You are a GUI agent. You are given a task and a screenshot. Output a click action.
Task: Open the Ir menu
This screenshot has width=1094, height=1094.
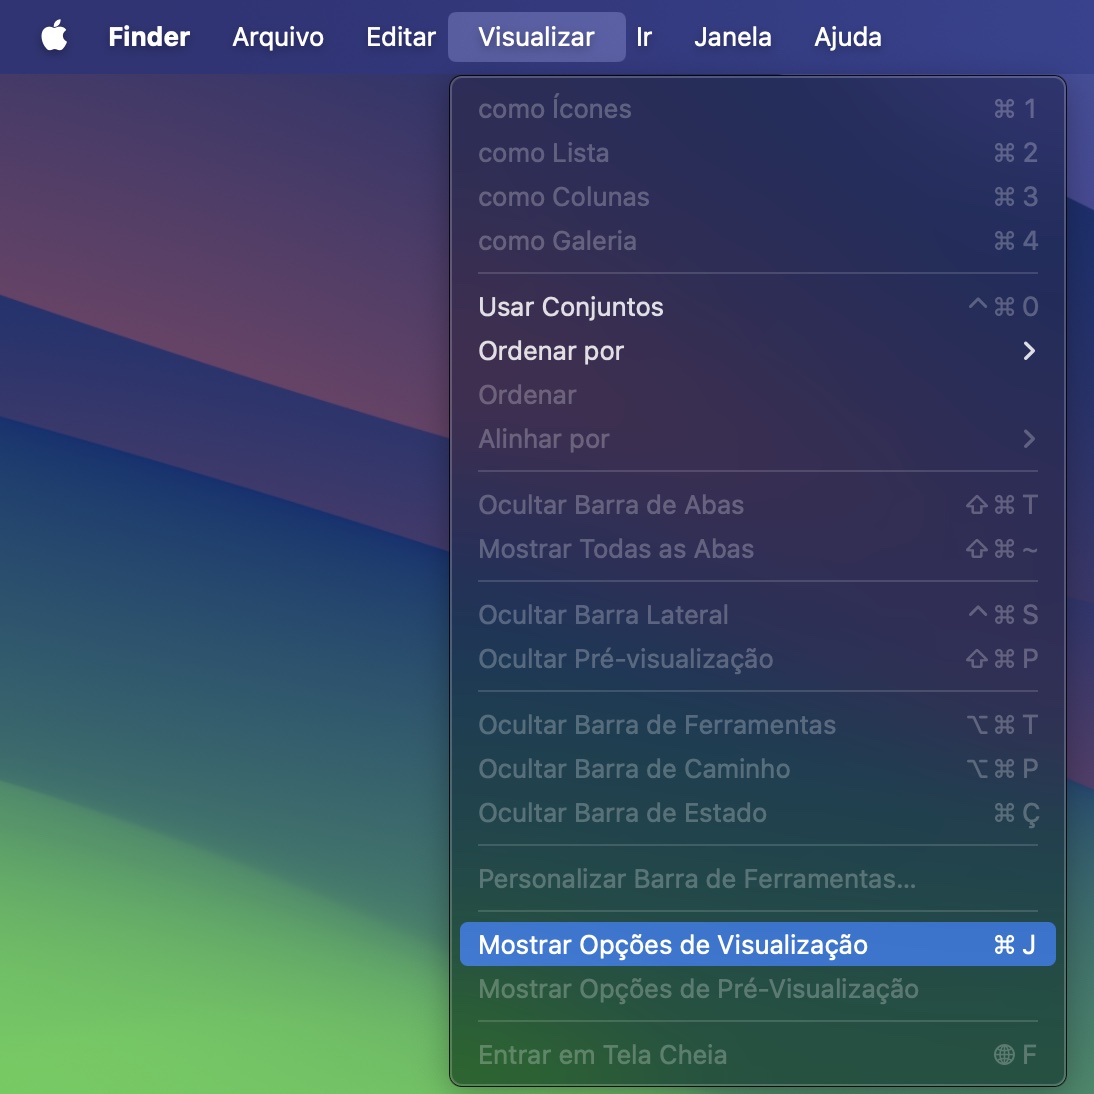pyautogui.click(x=643, y=37)
